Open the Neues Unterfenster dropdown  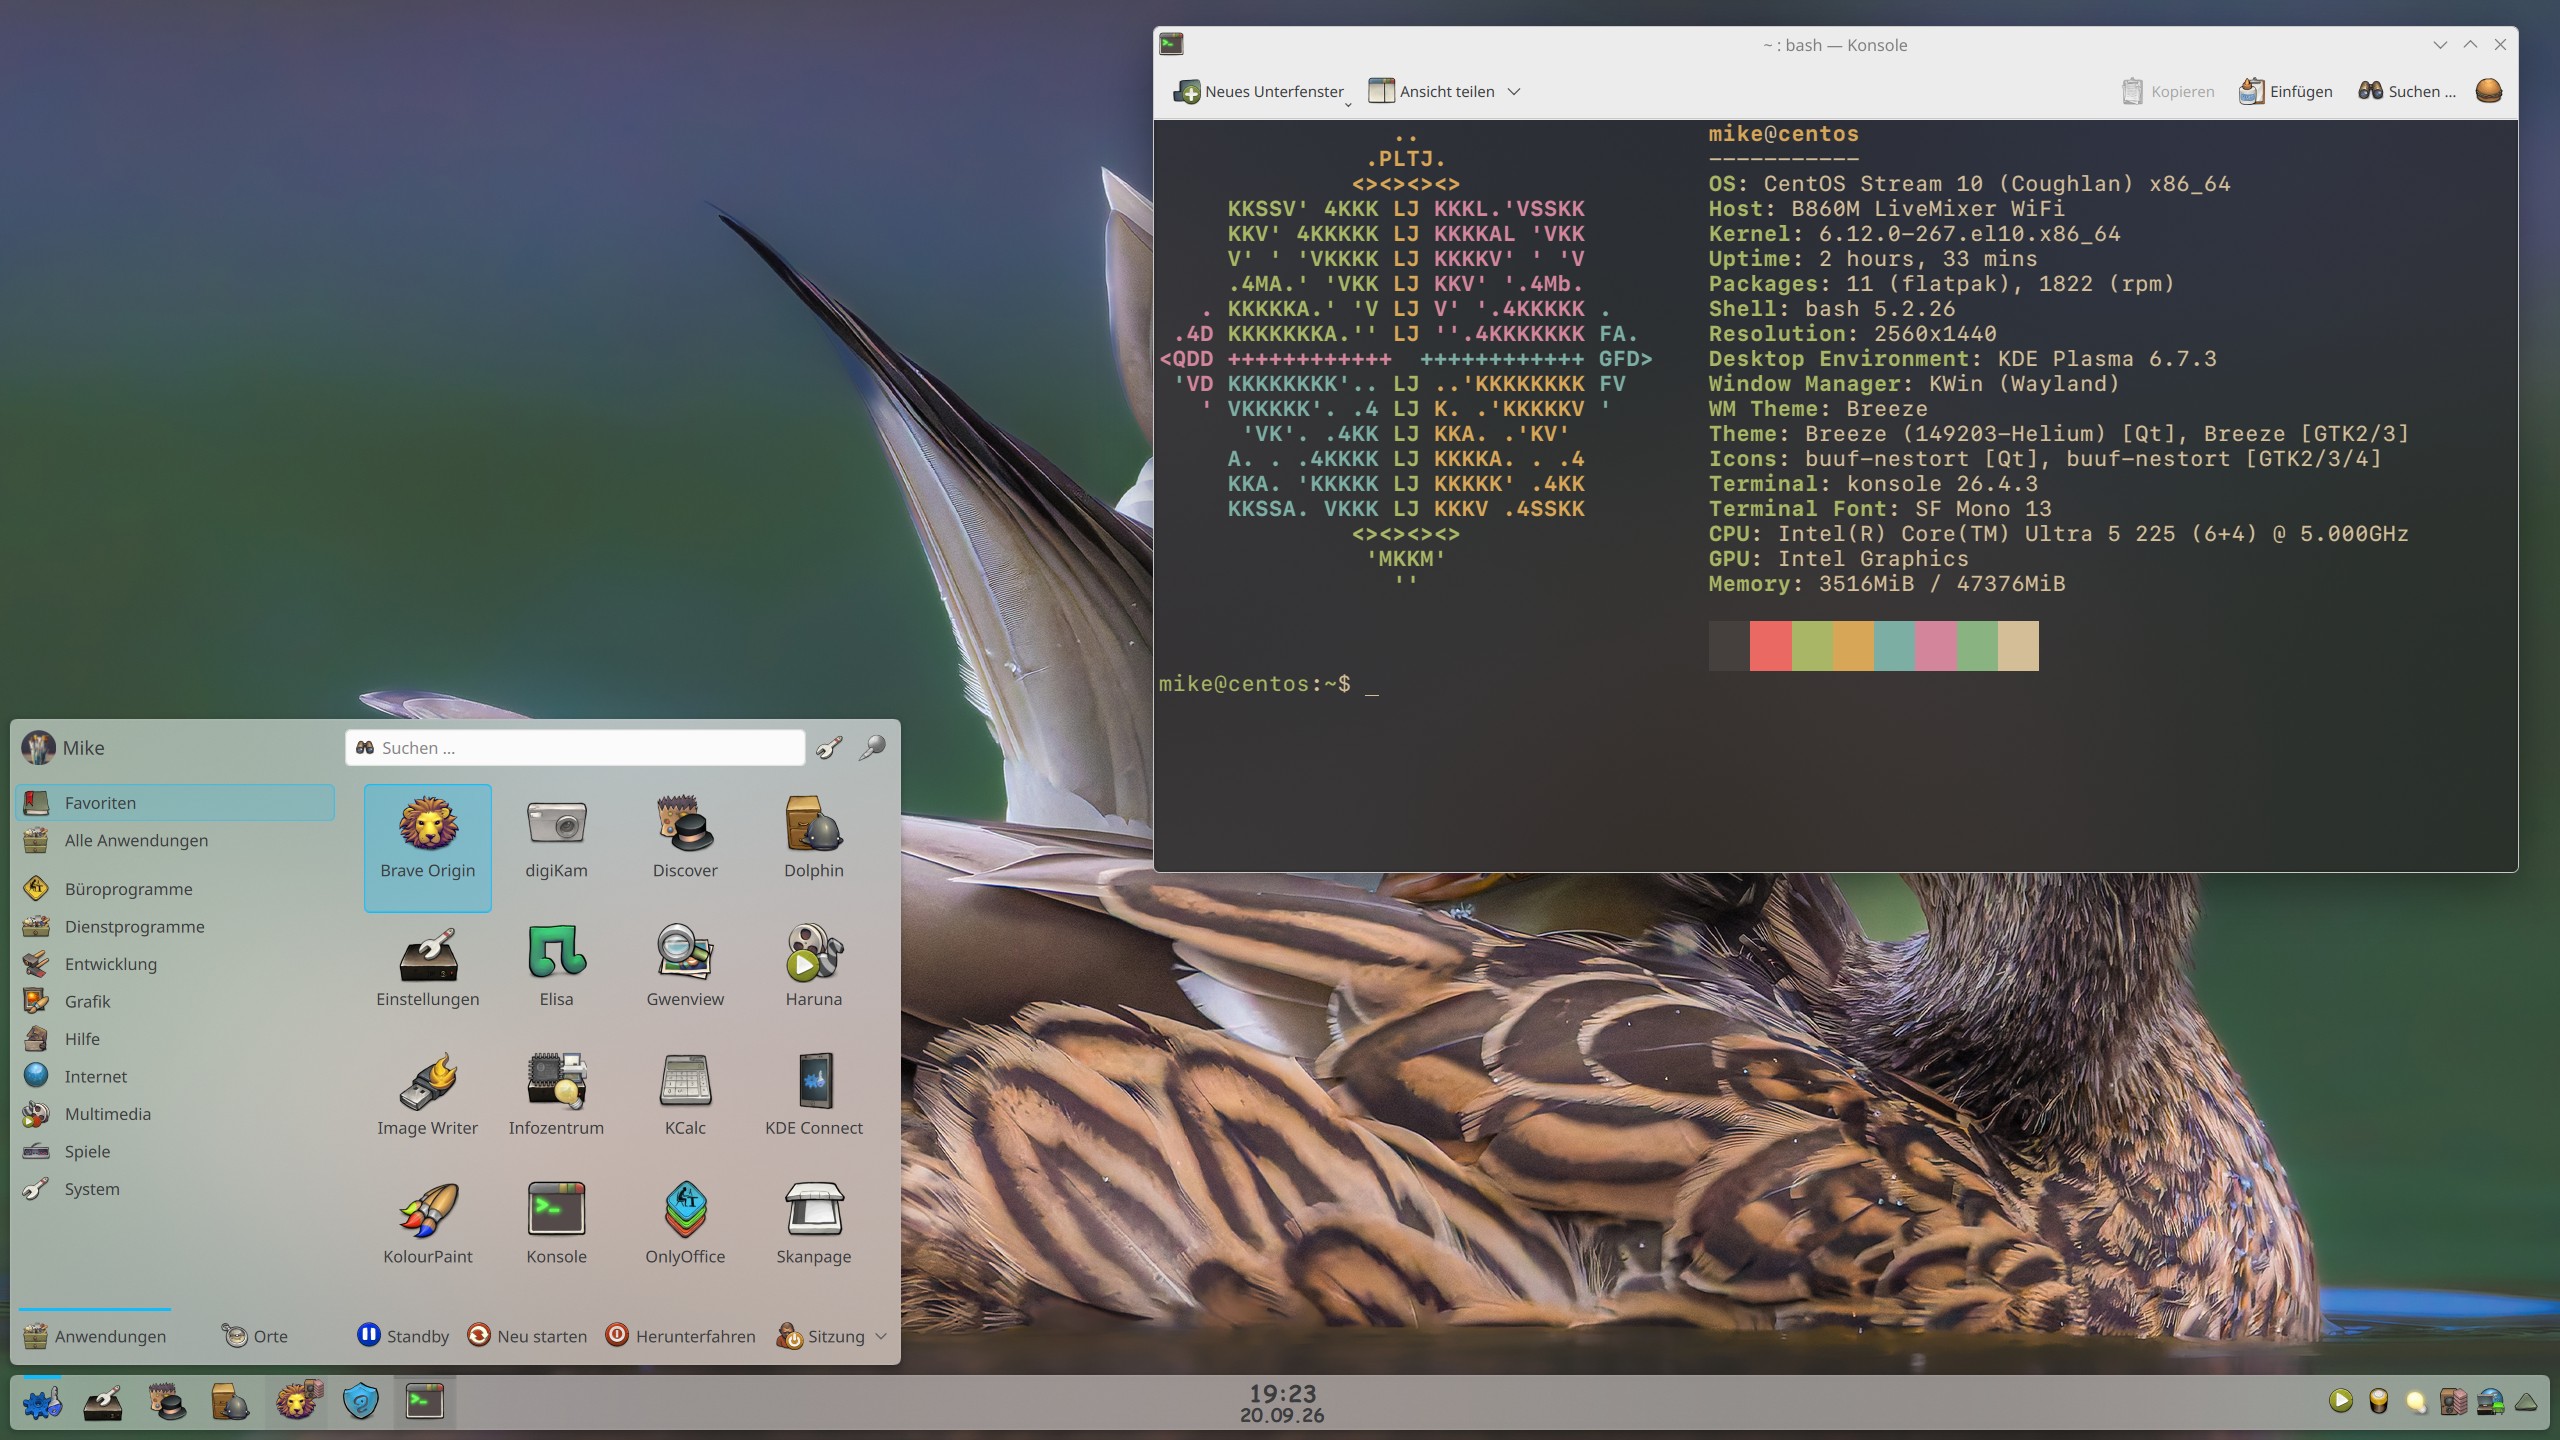coord(1348,104)
